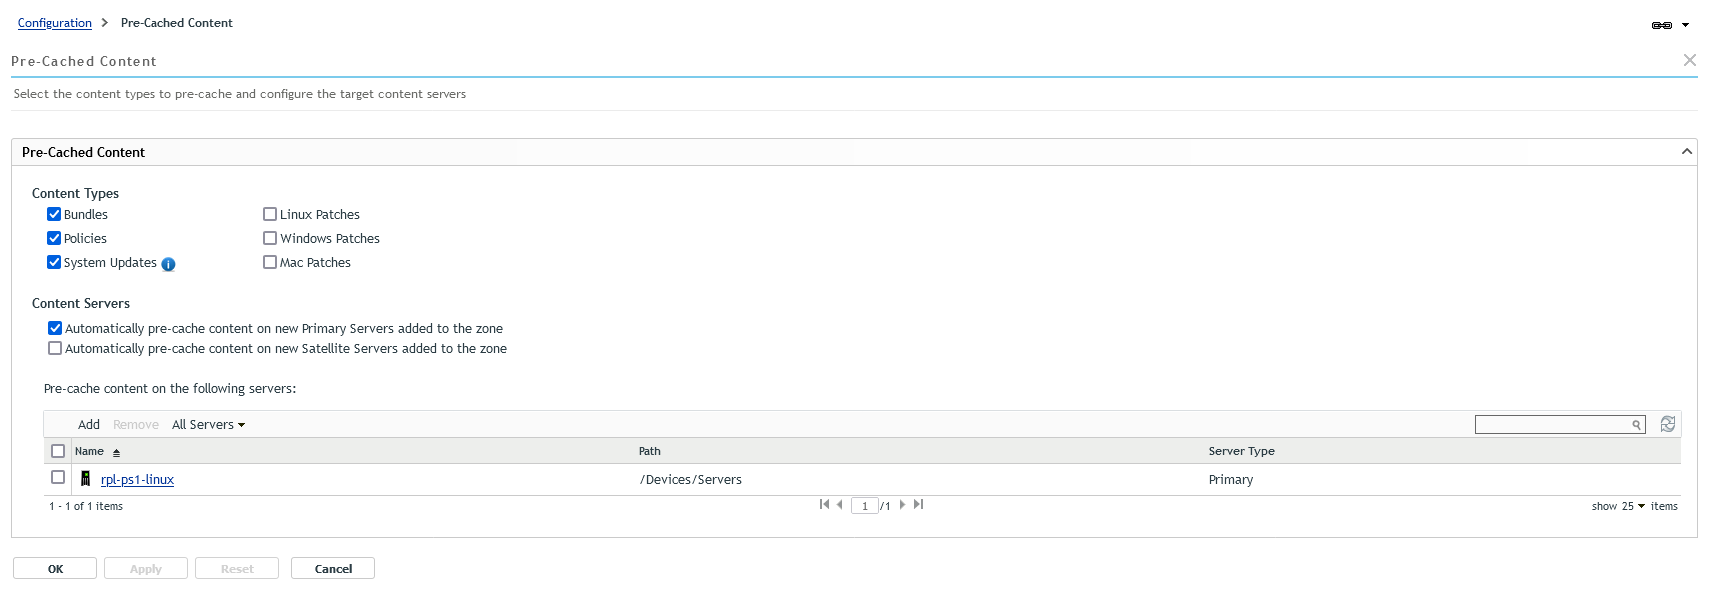The height and width of the screenshot is (592, 1709).
Task: Click the server icon next to rpl-ps1-linux
Action: coord(86,478)
